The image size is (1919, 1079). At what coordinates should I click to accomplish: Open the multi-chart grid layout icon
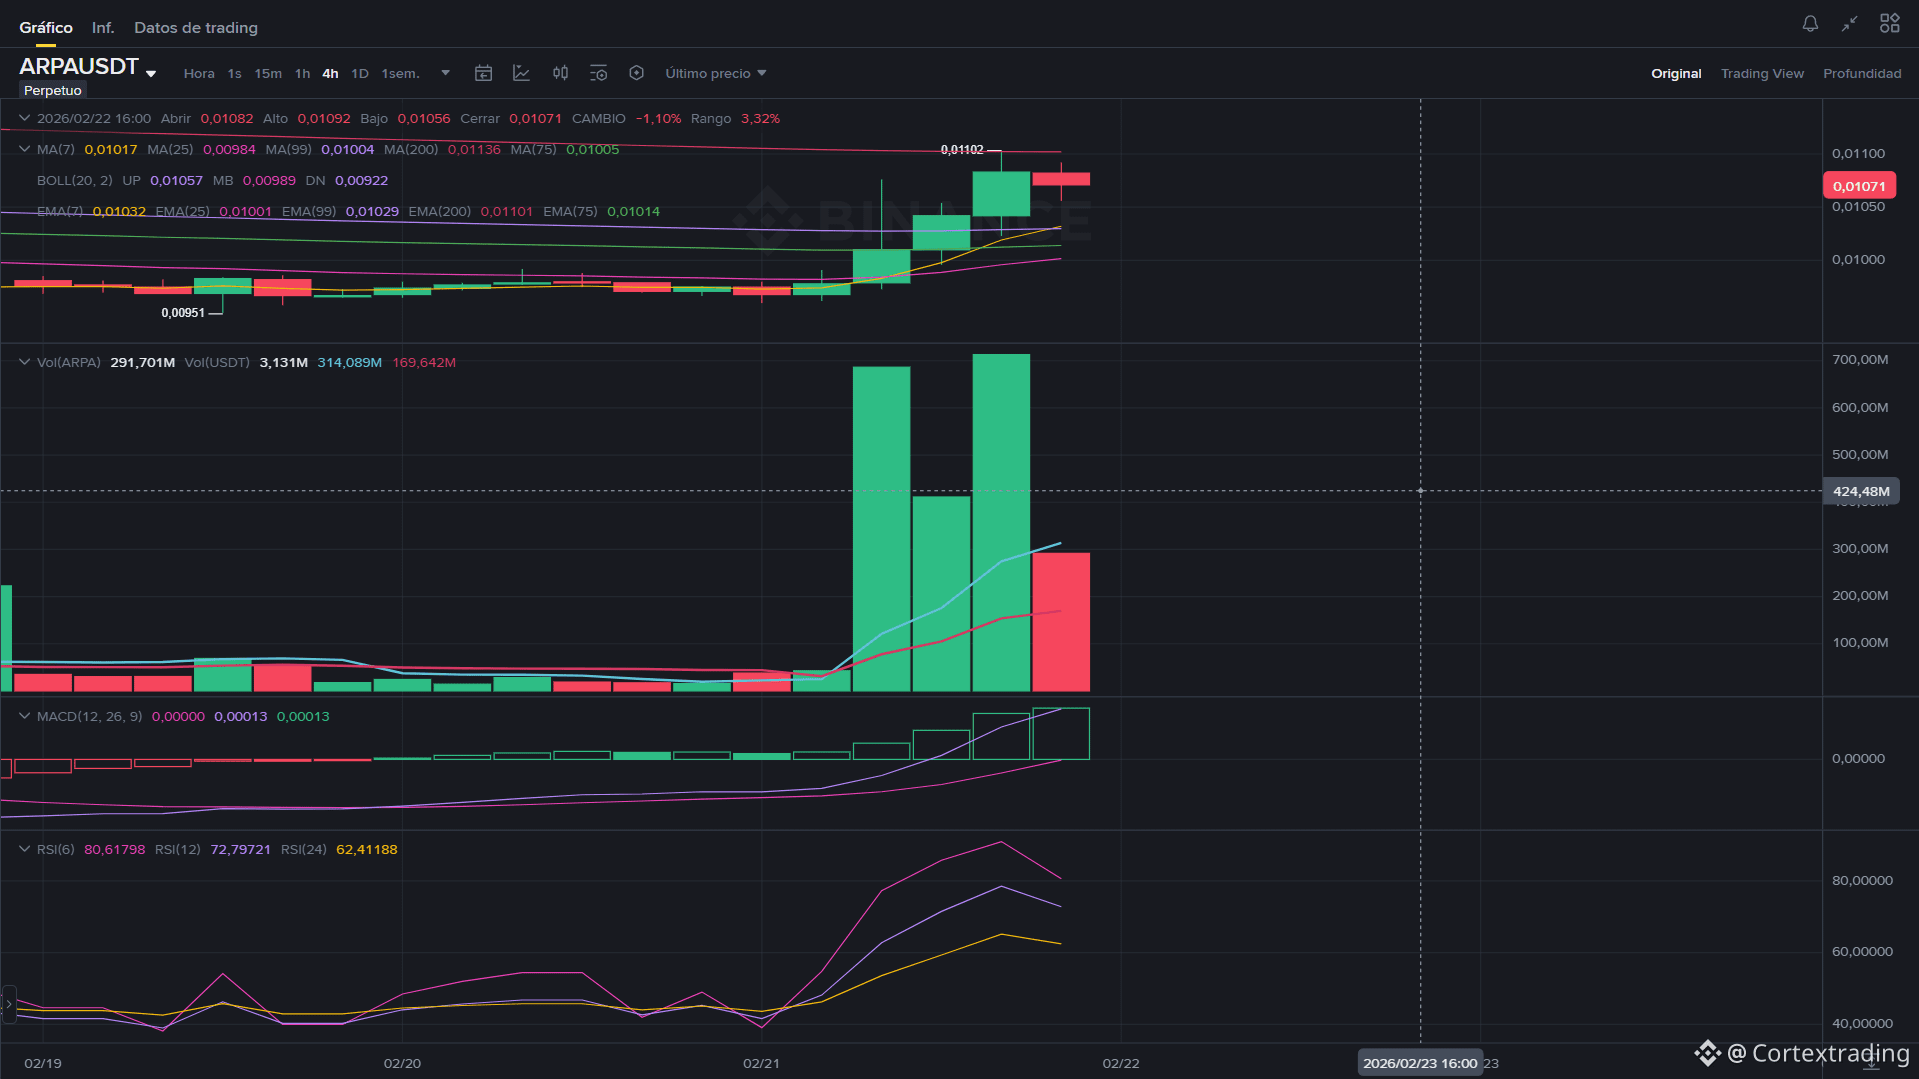click(x=1889, y=23)
